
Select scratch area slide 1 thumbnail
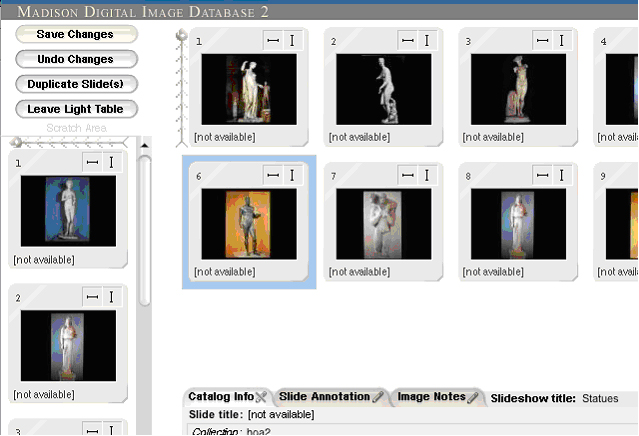pyautogui.click(x=68, y=211)
